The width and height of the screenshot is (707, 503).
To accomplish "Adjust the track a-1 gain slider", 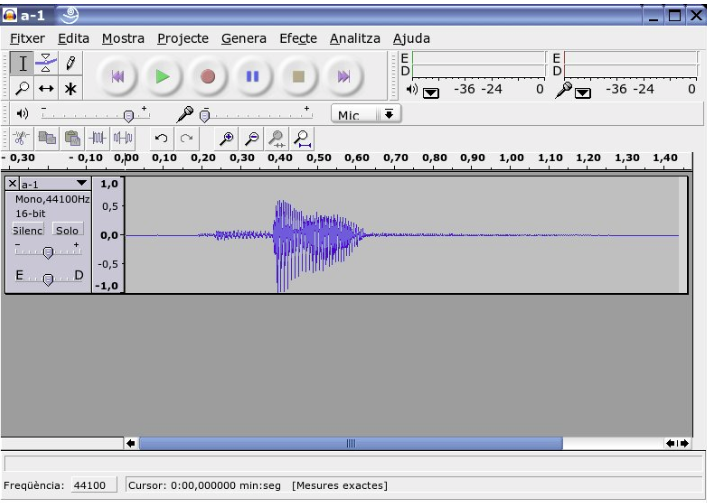I will pyautogui.click(x=48, y=252).
